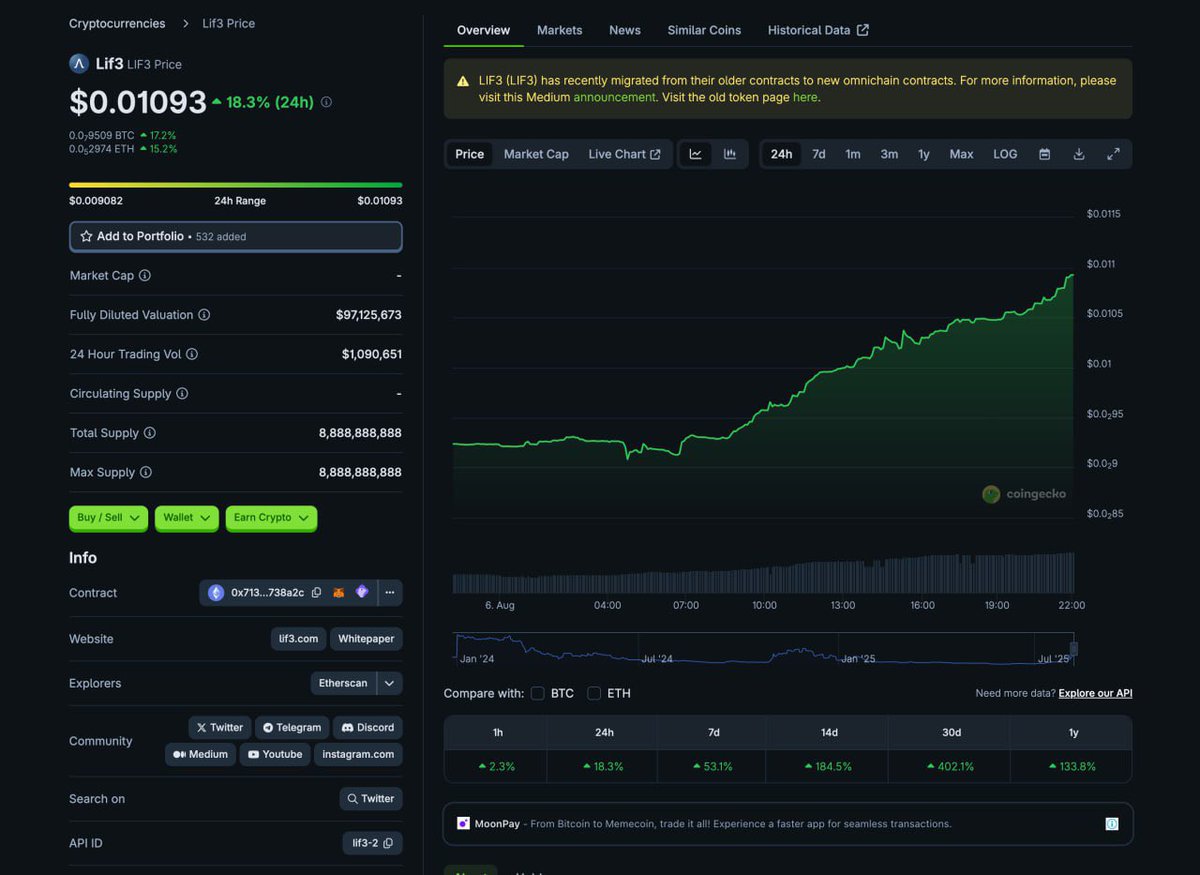Select the 1y time range
The width and height of the screenshot is (1200, 875).
click(x=924, y=154)
